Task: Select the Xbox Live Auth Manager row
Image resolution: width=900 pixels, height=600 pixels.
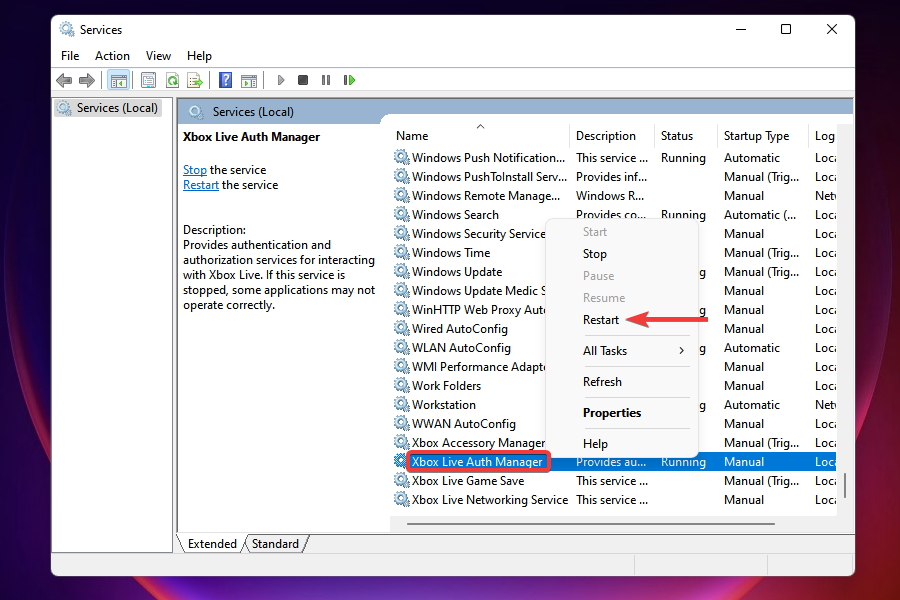Action: click(614, 461)
